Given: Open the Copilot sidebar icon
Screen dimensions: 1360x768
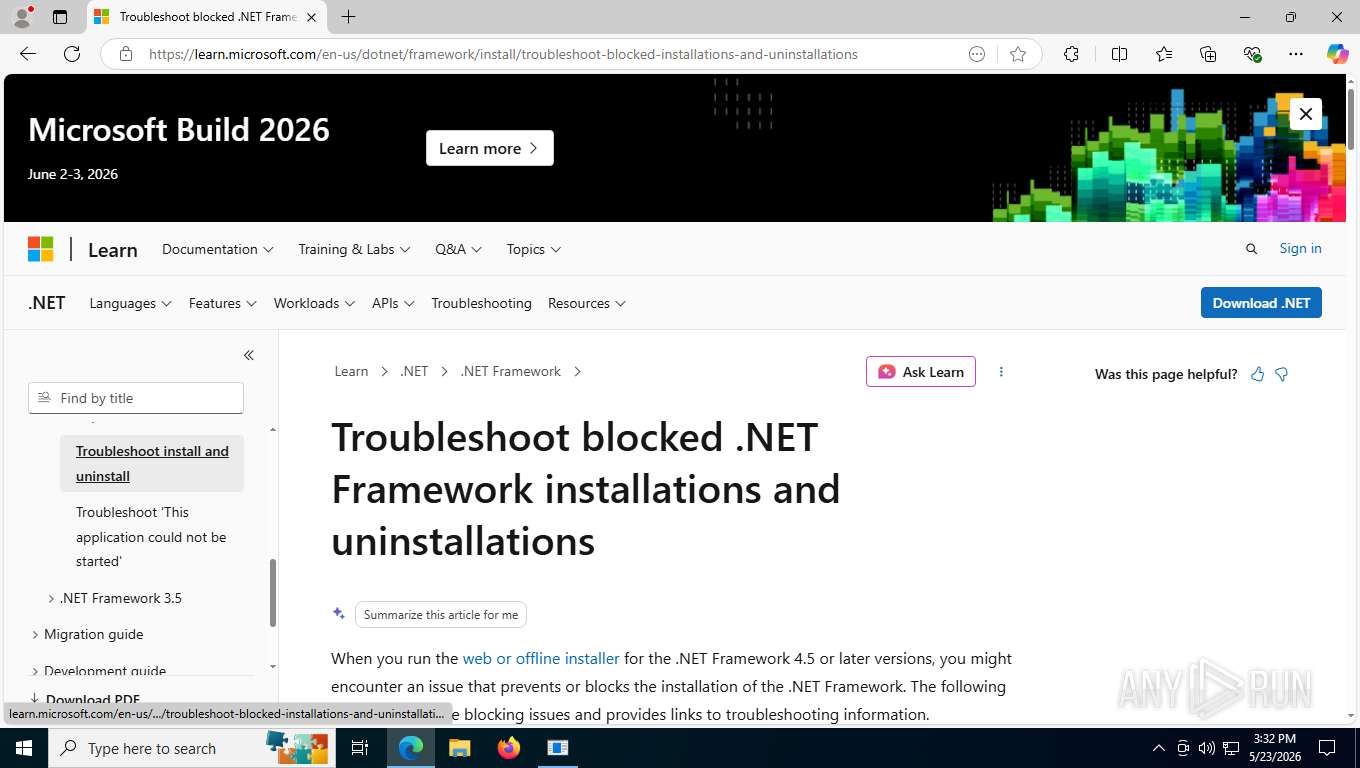Looking at the screenshot, I should [x=1337, y=54].
